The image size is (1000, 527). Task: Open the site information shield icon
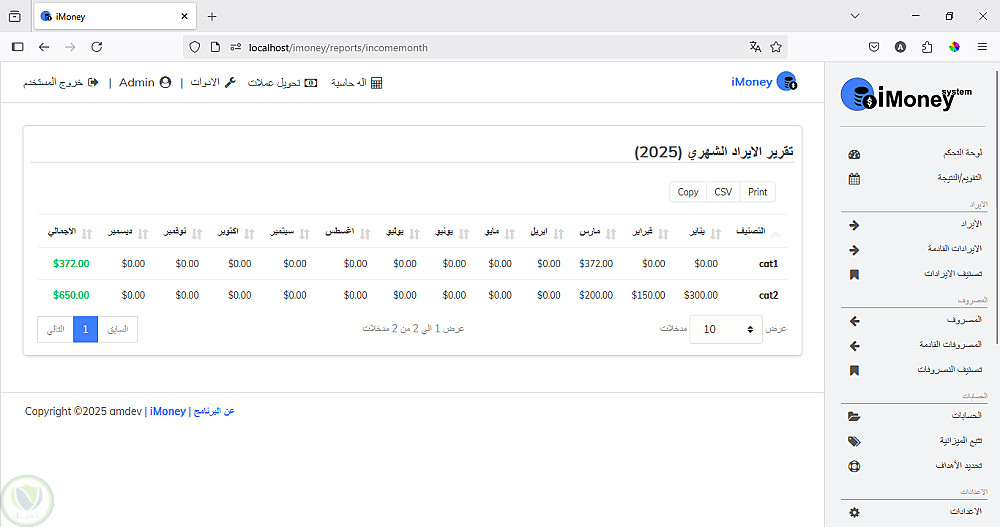pos(195,47)
